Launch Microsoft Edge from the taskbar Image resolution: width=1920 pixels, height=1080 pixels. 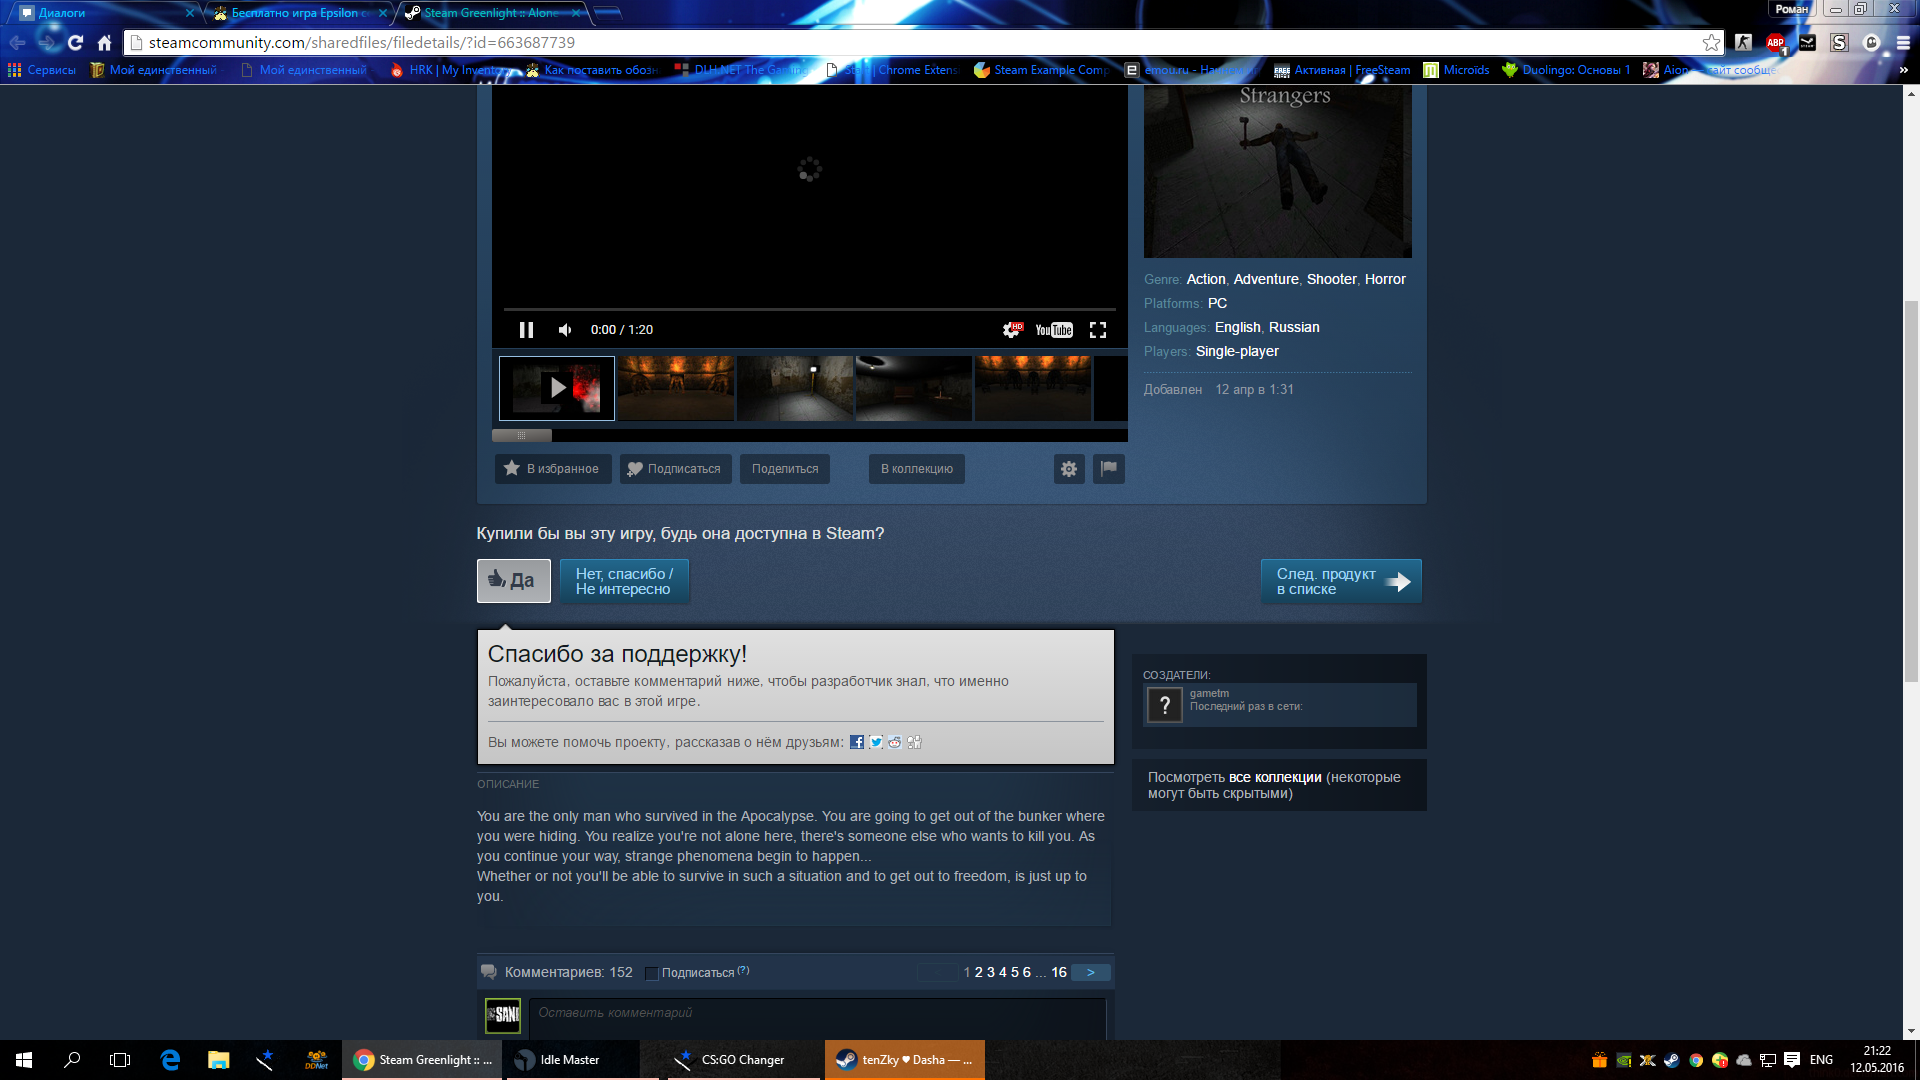point(170,1060)
